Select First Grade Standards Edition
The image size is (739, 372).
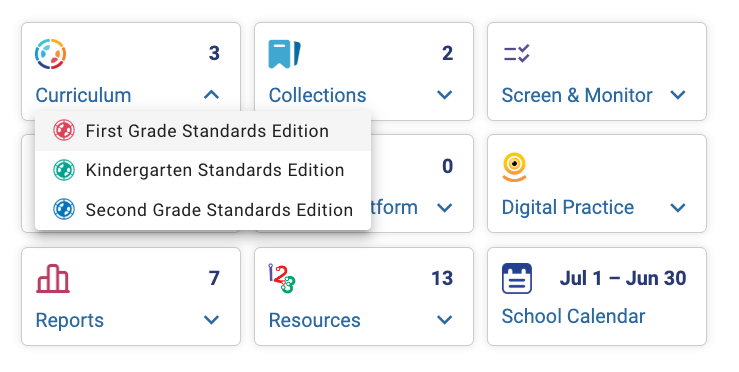coord(203,131)
